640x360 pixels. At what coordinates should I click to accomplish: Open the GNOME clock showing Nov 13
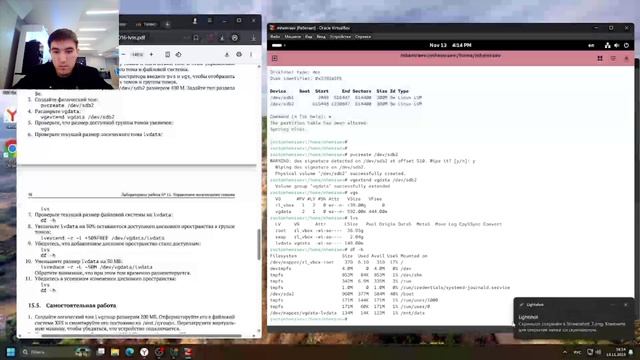(x=450, y=45)
